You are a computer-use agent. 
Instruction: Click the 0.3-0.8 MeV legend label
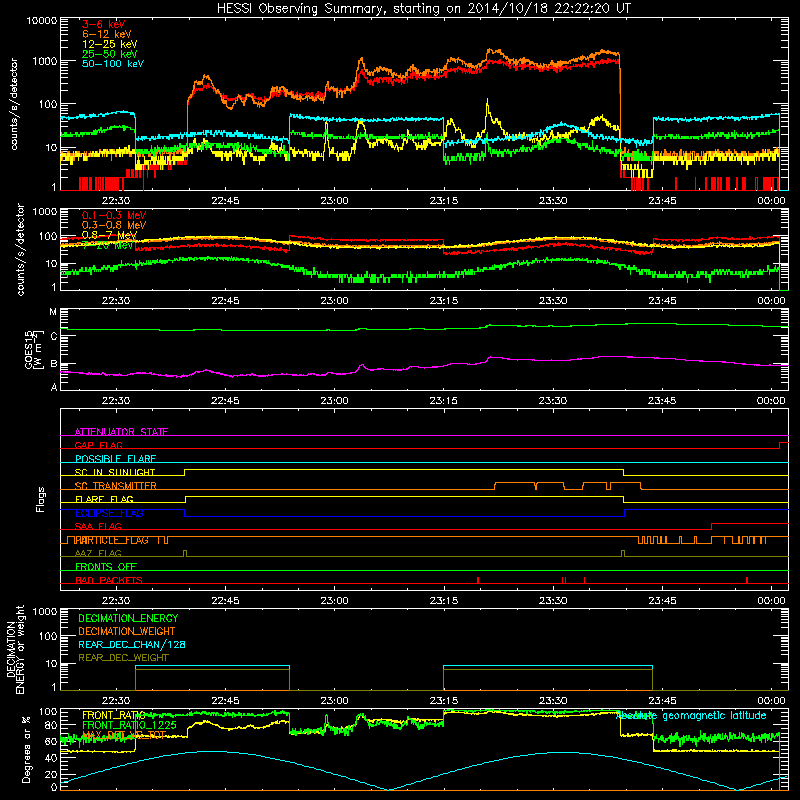pos(114,225)
